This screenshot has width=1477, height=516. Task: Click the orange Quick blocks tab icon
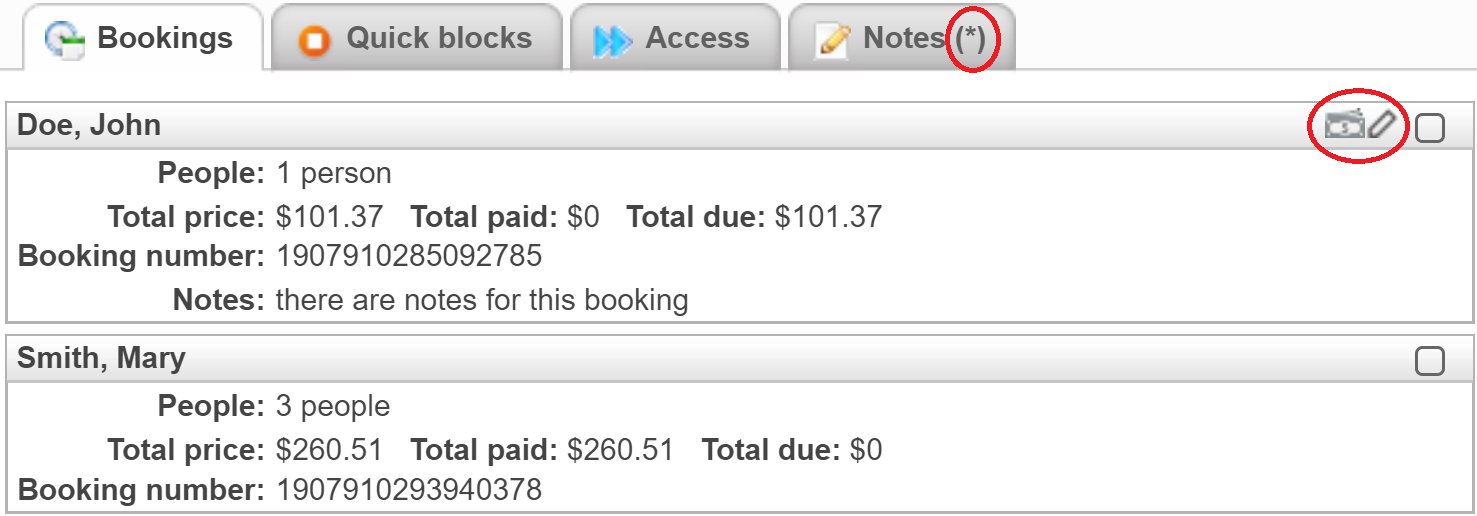(x=314, y=40)
